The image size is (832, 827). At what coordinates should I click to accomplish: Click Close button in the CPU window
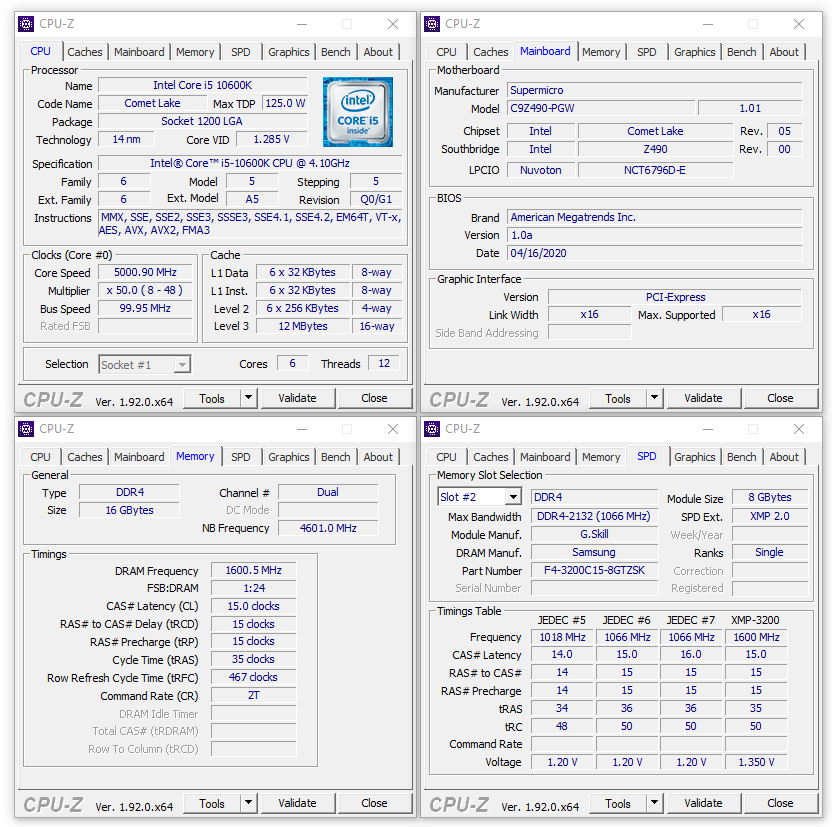click(x=375, y=398)
